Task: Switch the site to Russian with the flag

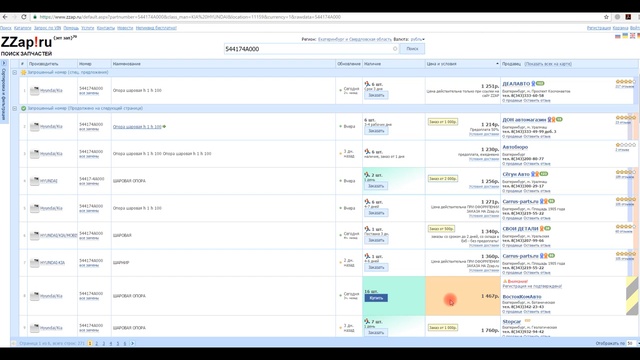Action: point(618,36)
